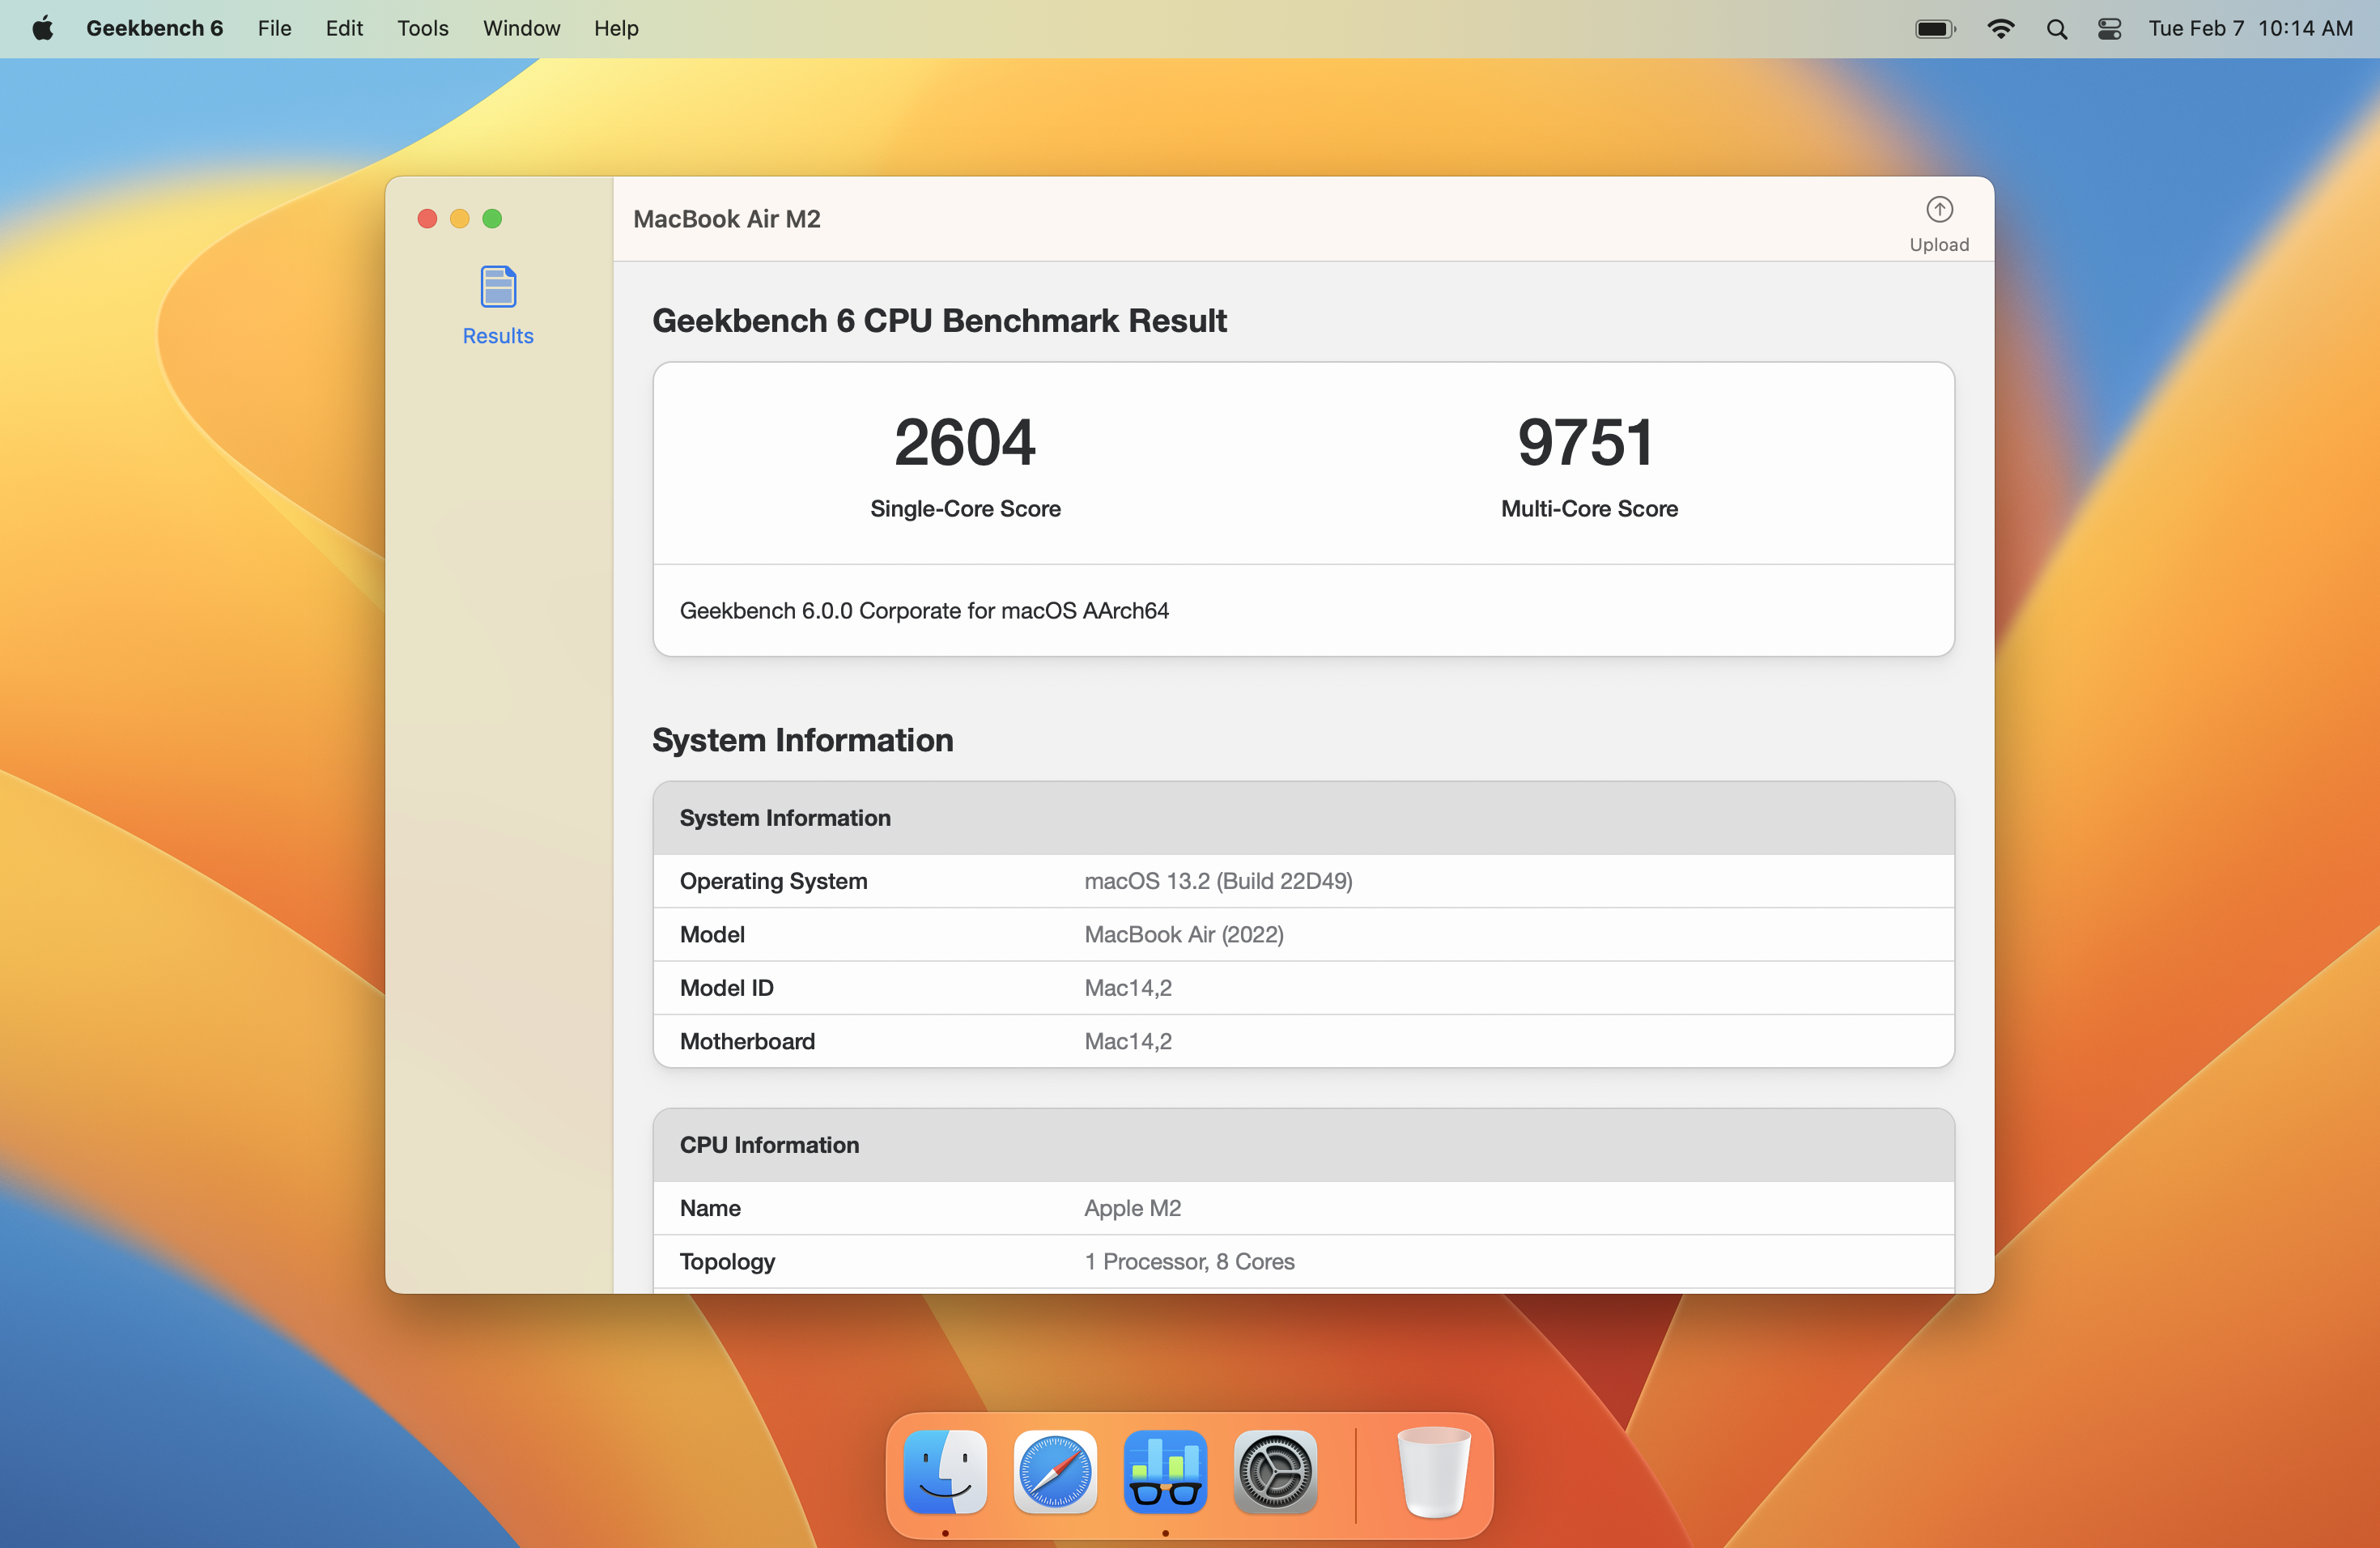The image size is (2380, 1548).
Task: Click the Apple M2 CPU name value
Action: (1133, 1207)
